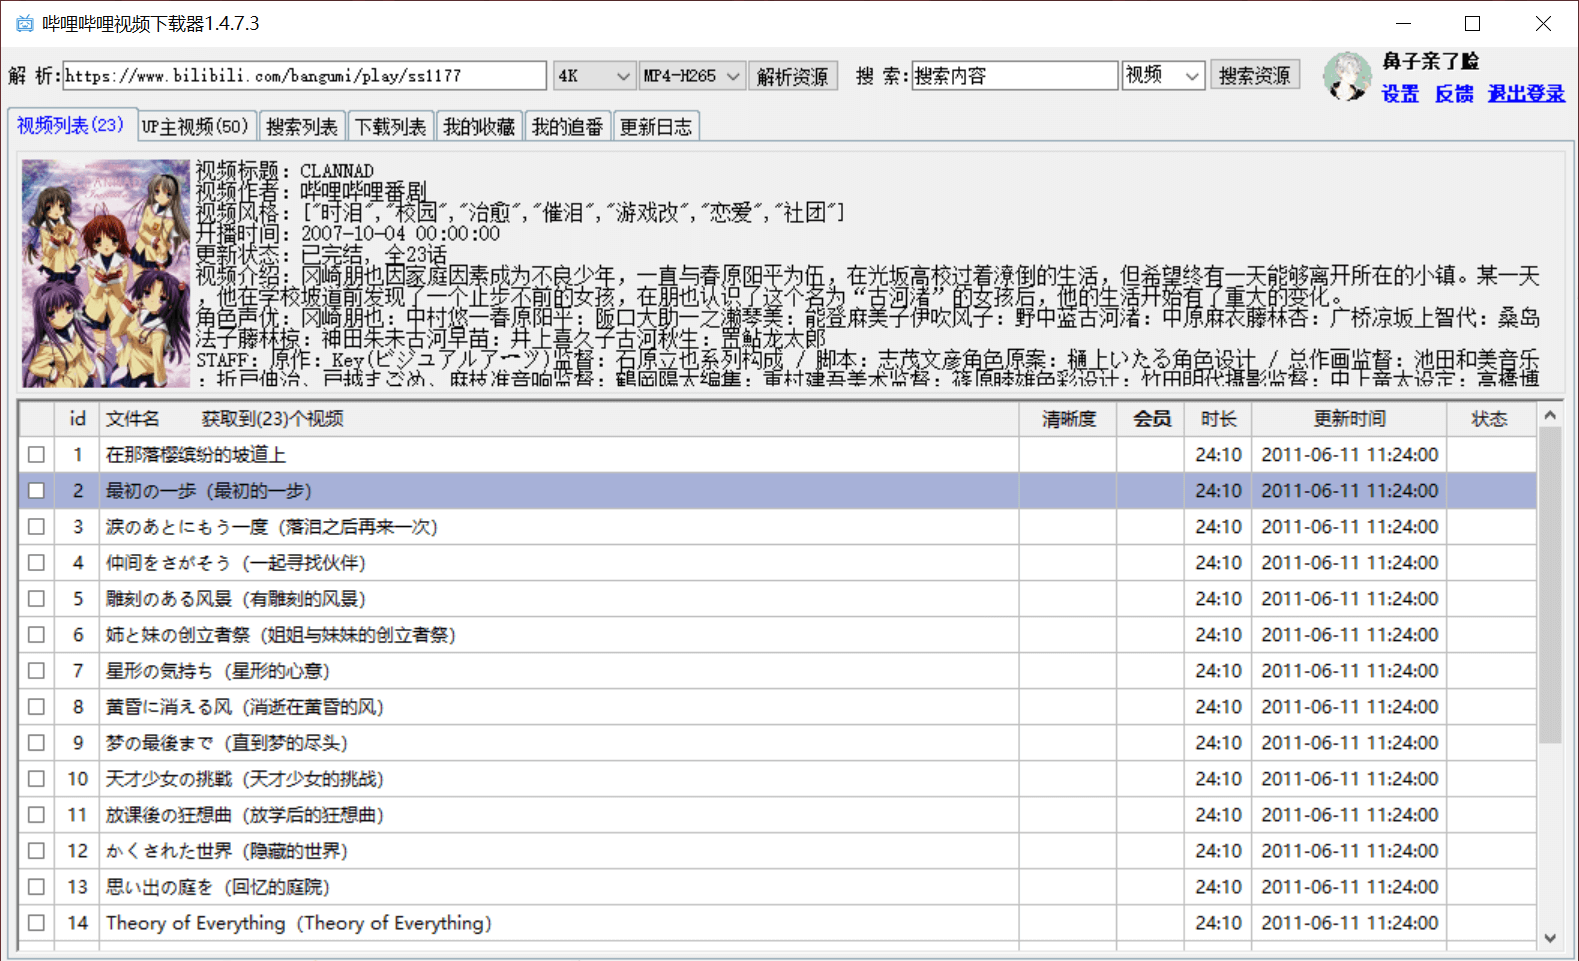Click the 搜索资源 button
The height and width of the screenshot is (961, 1579).
[x=1254, y=76]
